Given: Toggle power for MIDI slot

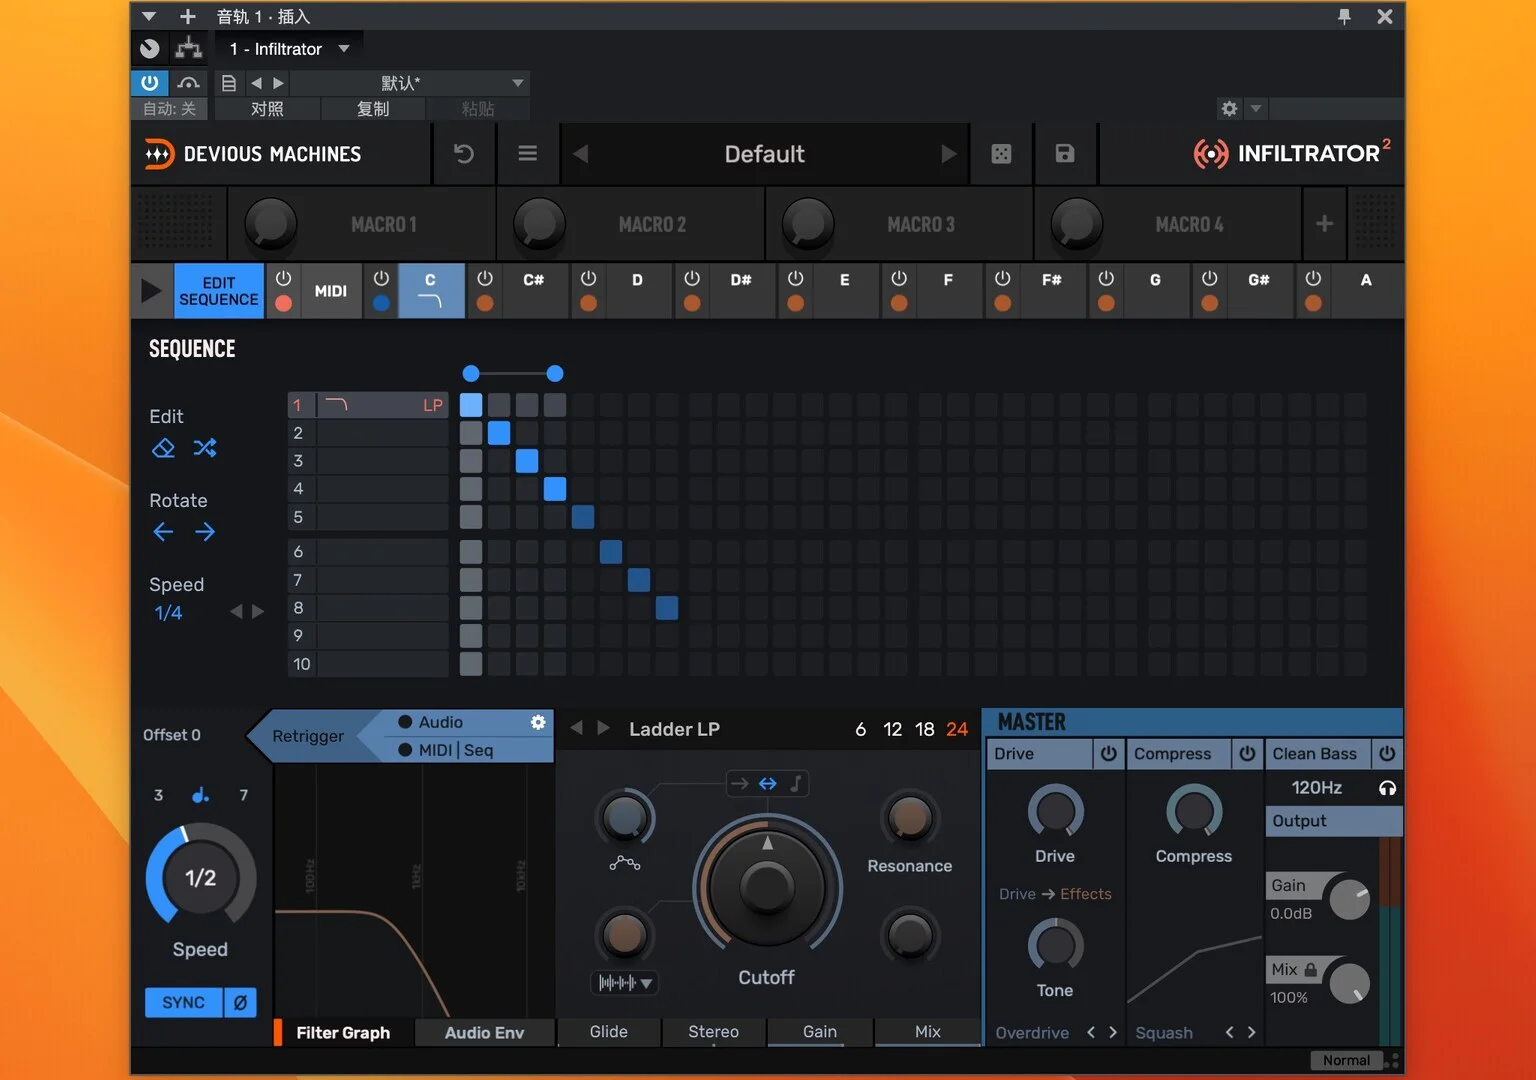Looking at the screenshot, I should click(x=283, y=279).
